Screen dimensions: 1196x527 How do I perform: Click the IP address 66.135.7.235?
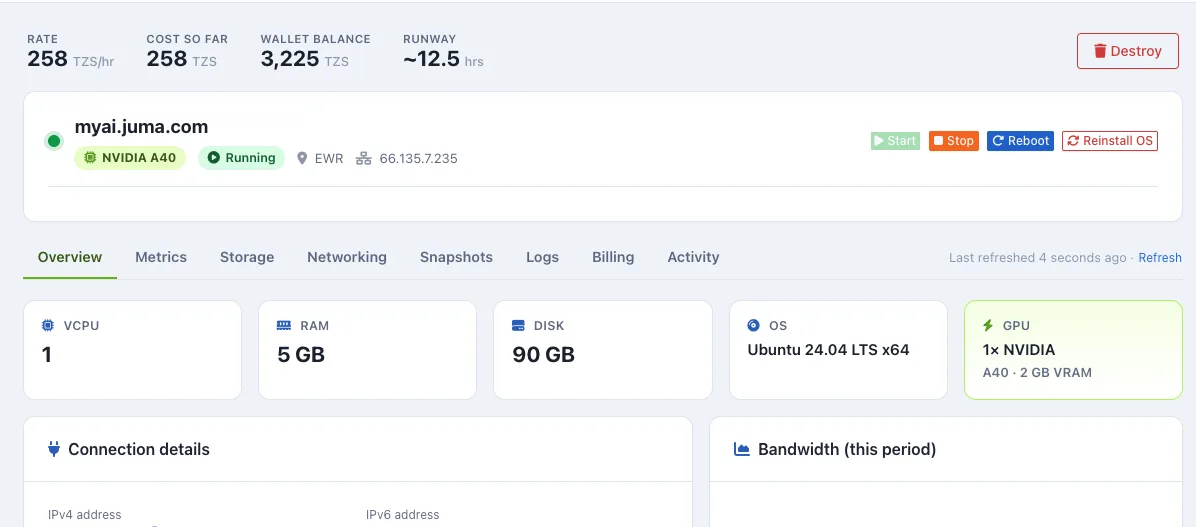click(419, 159)
